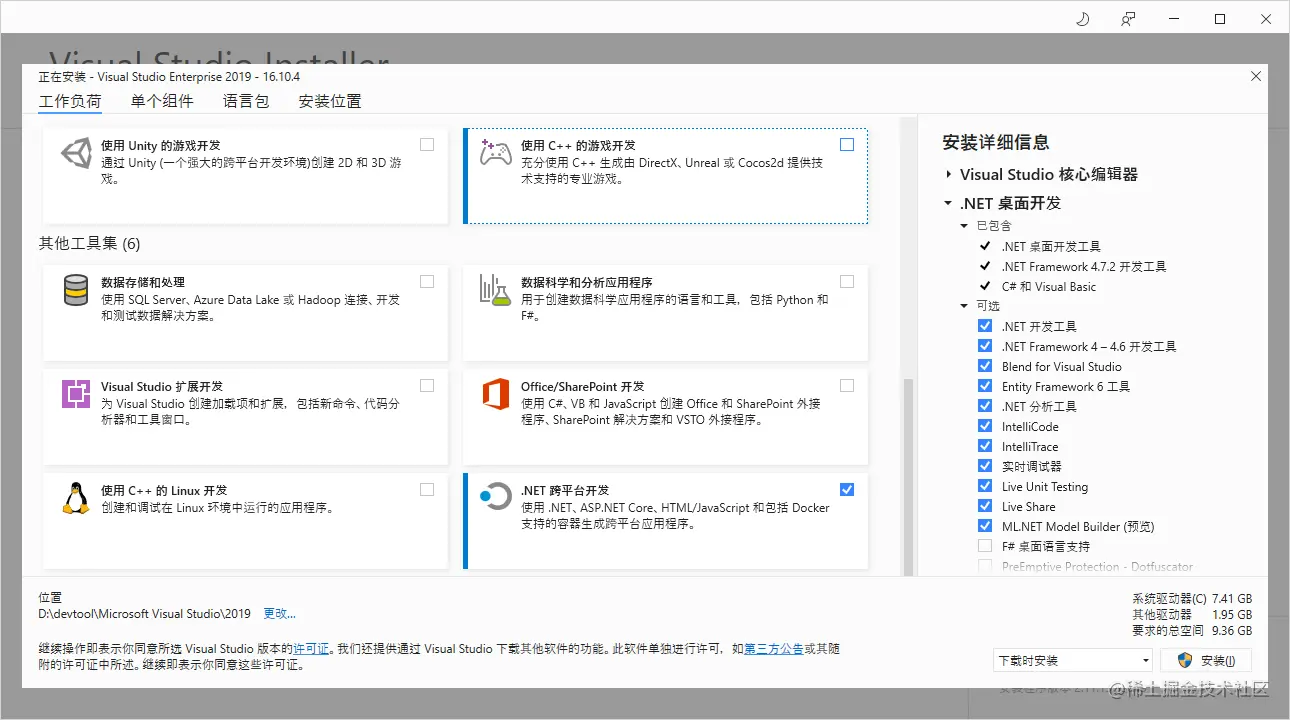
Task: Collapse the 已包含 list
Action: [965, 226]
